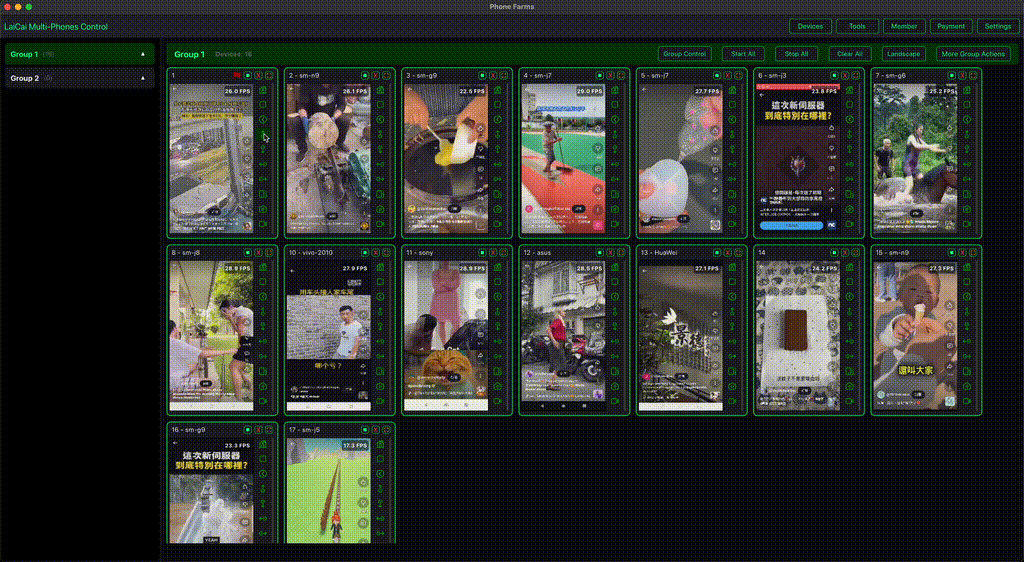Open the Devices menu
The image size is (1024, 562).
[810, 27]
